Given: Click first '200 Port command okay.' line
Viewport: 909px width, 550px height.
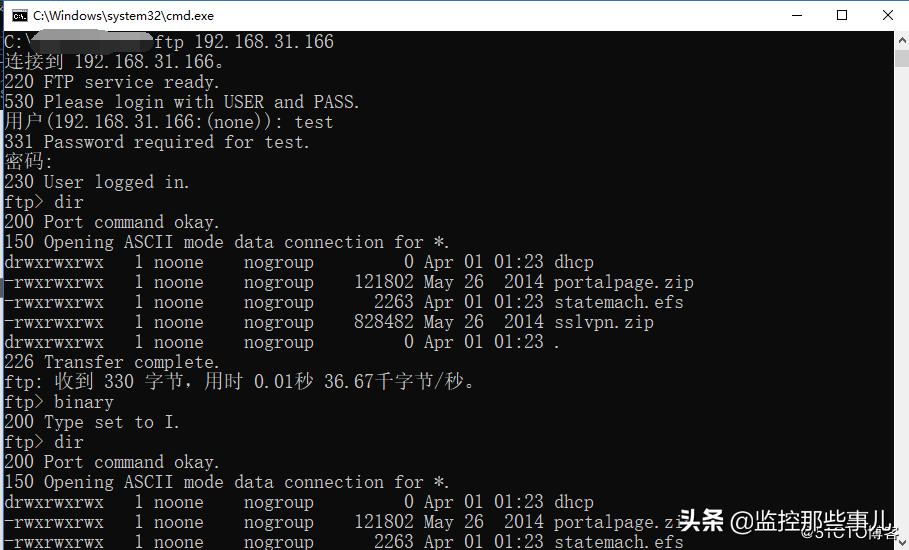Looking at the screenshot, I should point(112,222).
